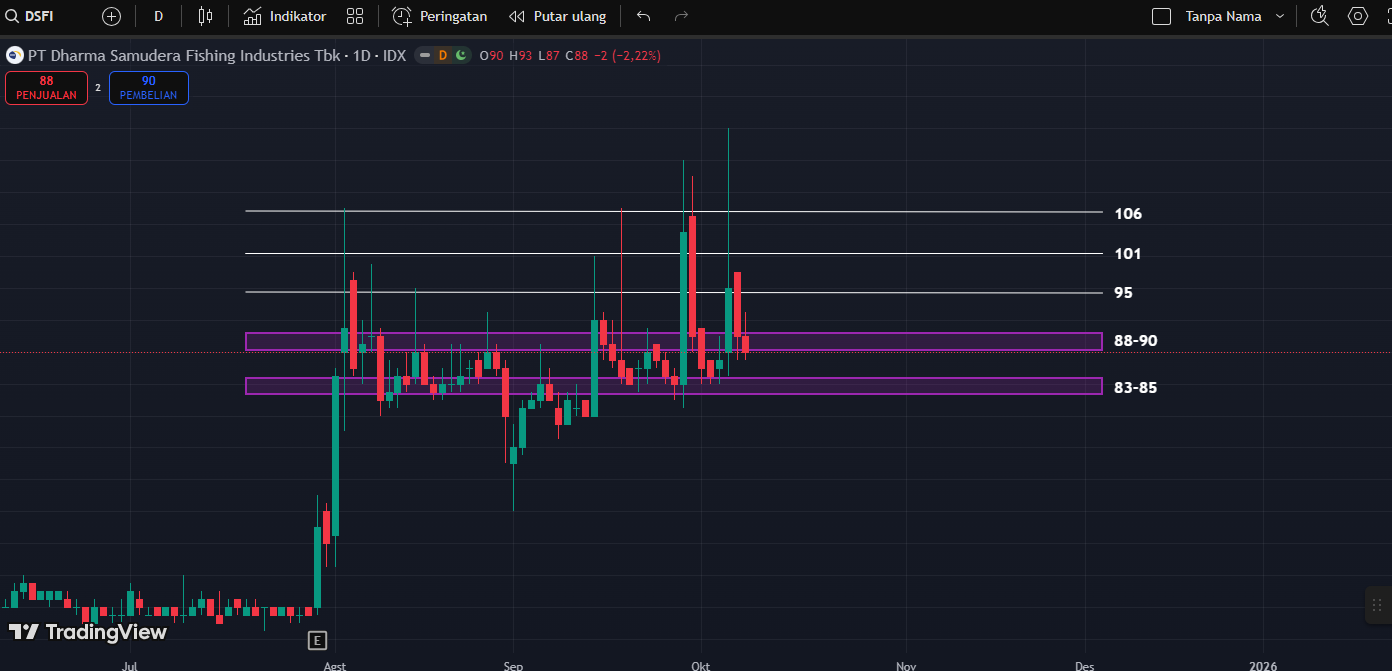1392x671 pixels.
Task: Open chart settings hexagon icon
Action: (x=1358, y=16)
